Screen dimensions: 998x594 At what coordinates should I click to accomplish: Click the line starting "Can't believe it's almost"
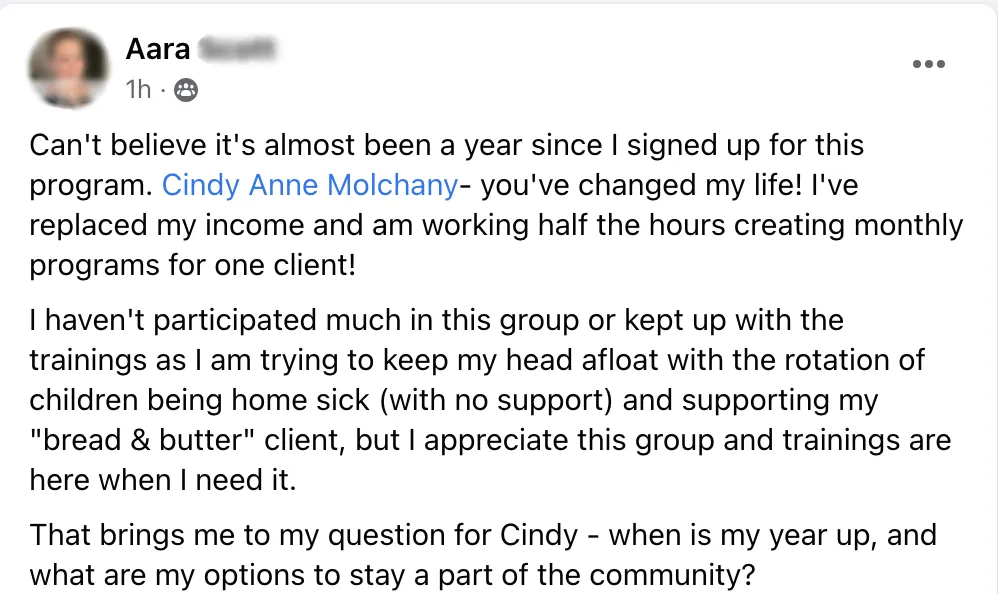pos(446,146)
